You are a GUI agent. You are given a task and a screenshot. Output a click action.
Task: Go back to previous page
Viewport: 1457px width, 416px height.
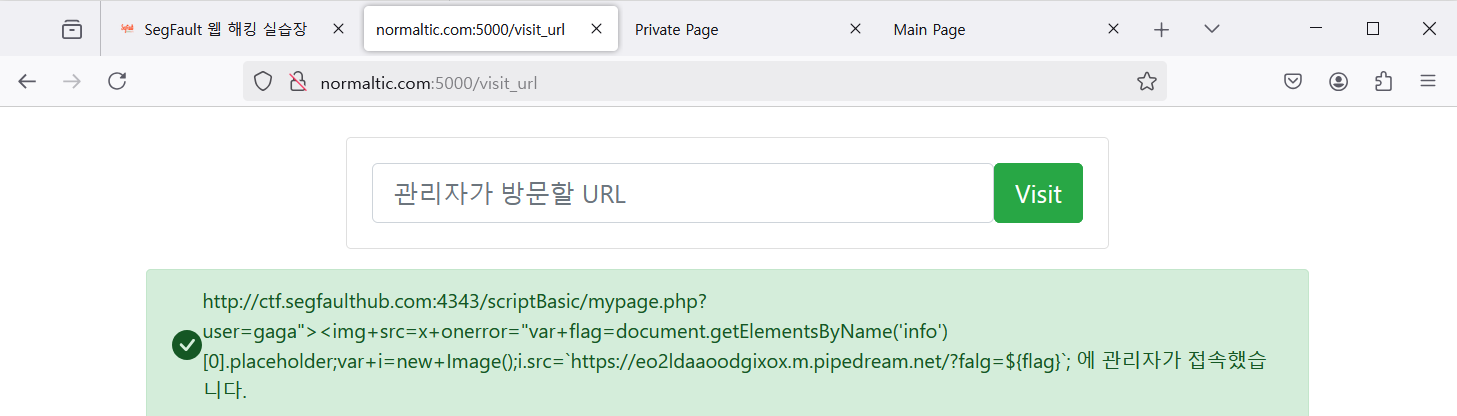(x=27, y=82)
